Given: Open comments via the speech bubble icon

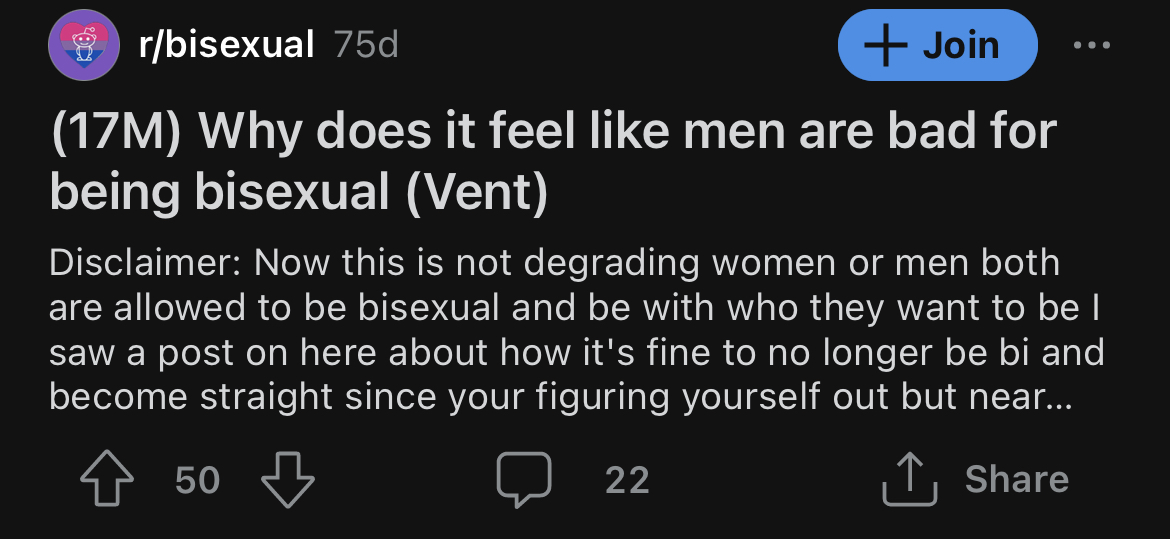Looking at the screenshot, I should tap(524, 479).
